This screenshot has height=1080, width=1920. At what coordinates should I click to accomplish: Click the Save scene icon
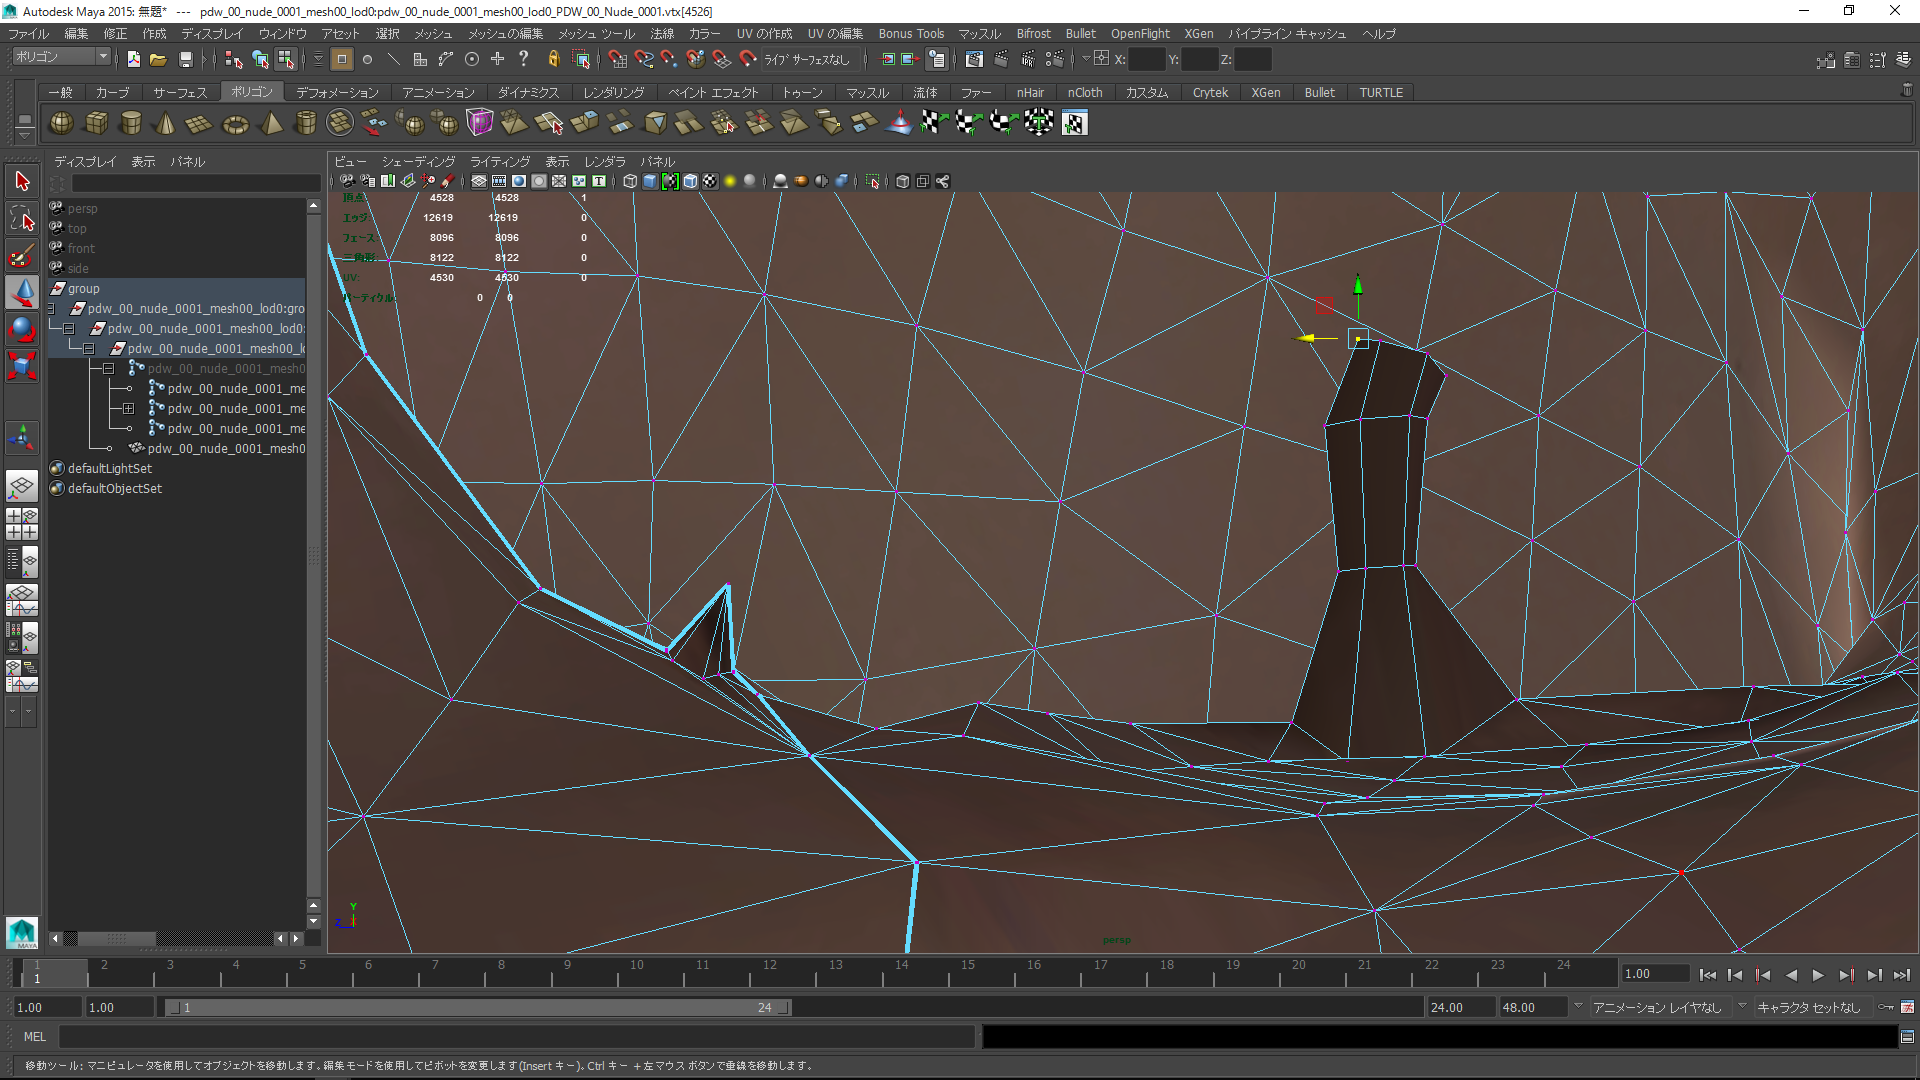coord(185,60)
